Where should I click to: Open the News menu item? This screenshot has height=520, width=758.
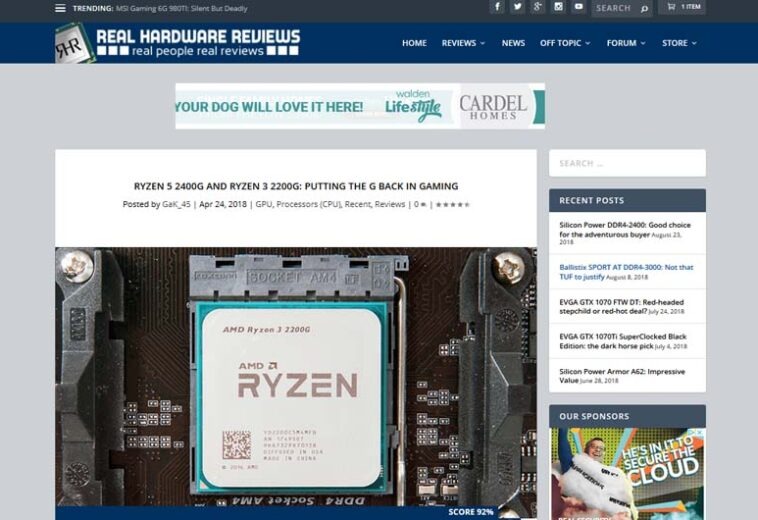(513, 43)
